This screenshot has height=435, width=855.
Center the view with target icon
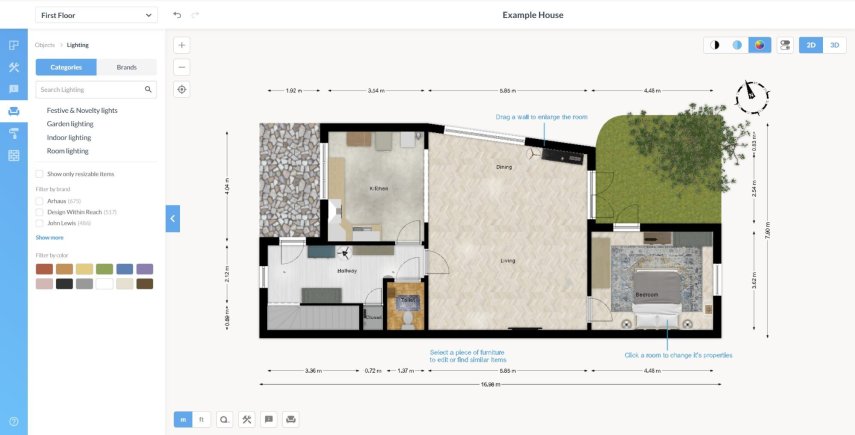tap(182, 89)
